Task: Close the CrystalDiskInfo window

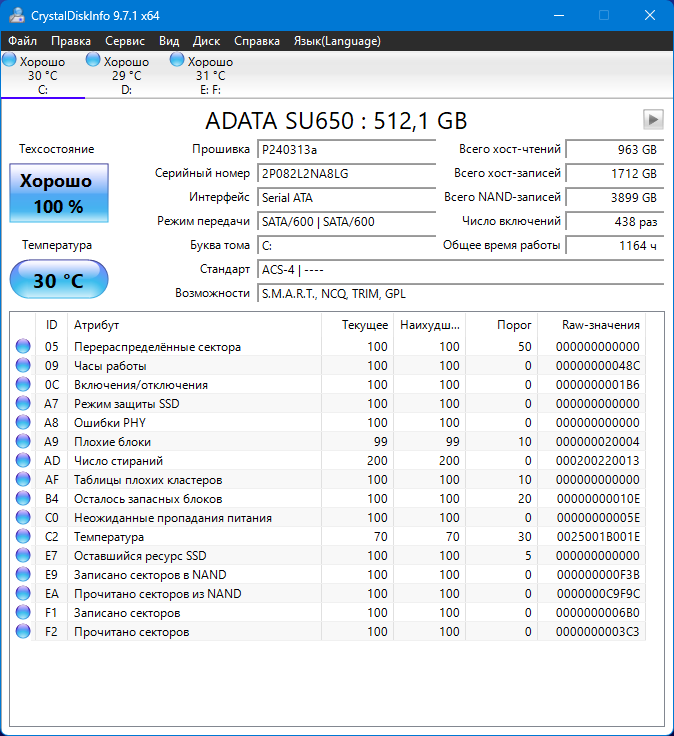Action: [x=650, y=15]
